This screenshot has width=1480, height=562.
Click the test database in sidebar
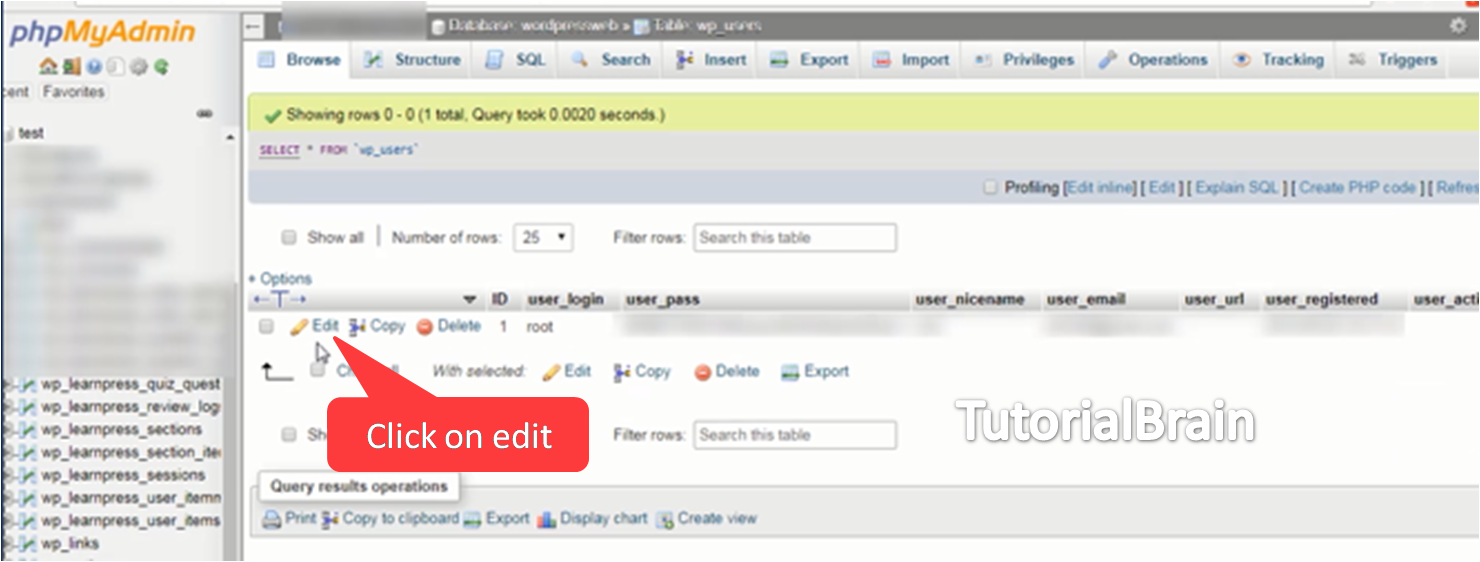click(x=31, y=133)
